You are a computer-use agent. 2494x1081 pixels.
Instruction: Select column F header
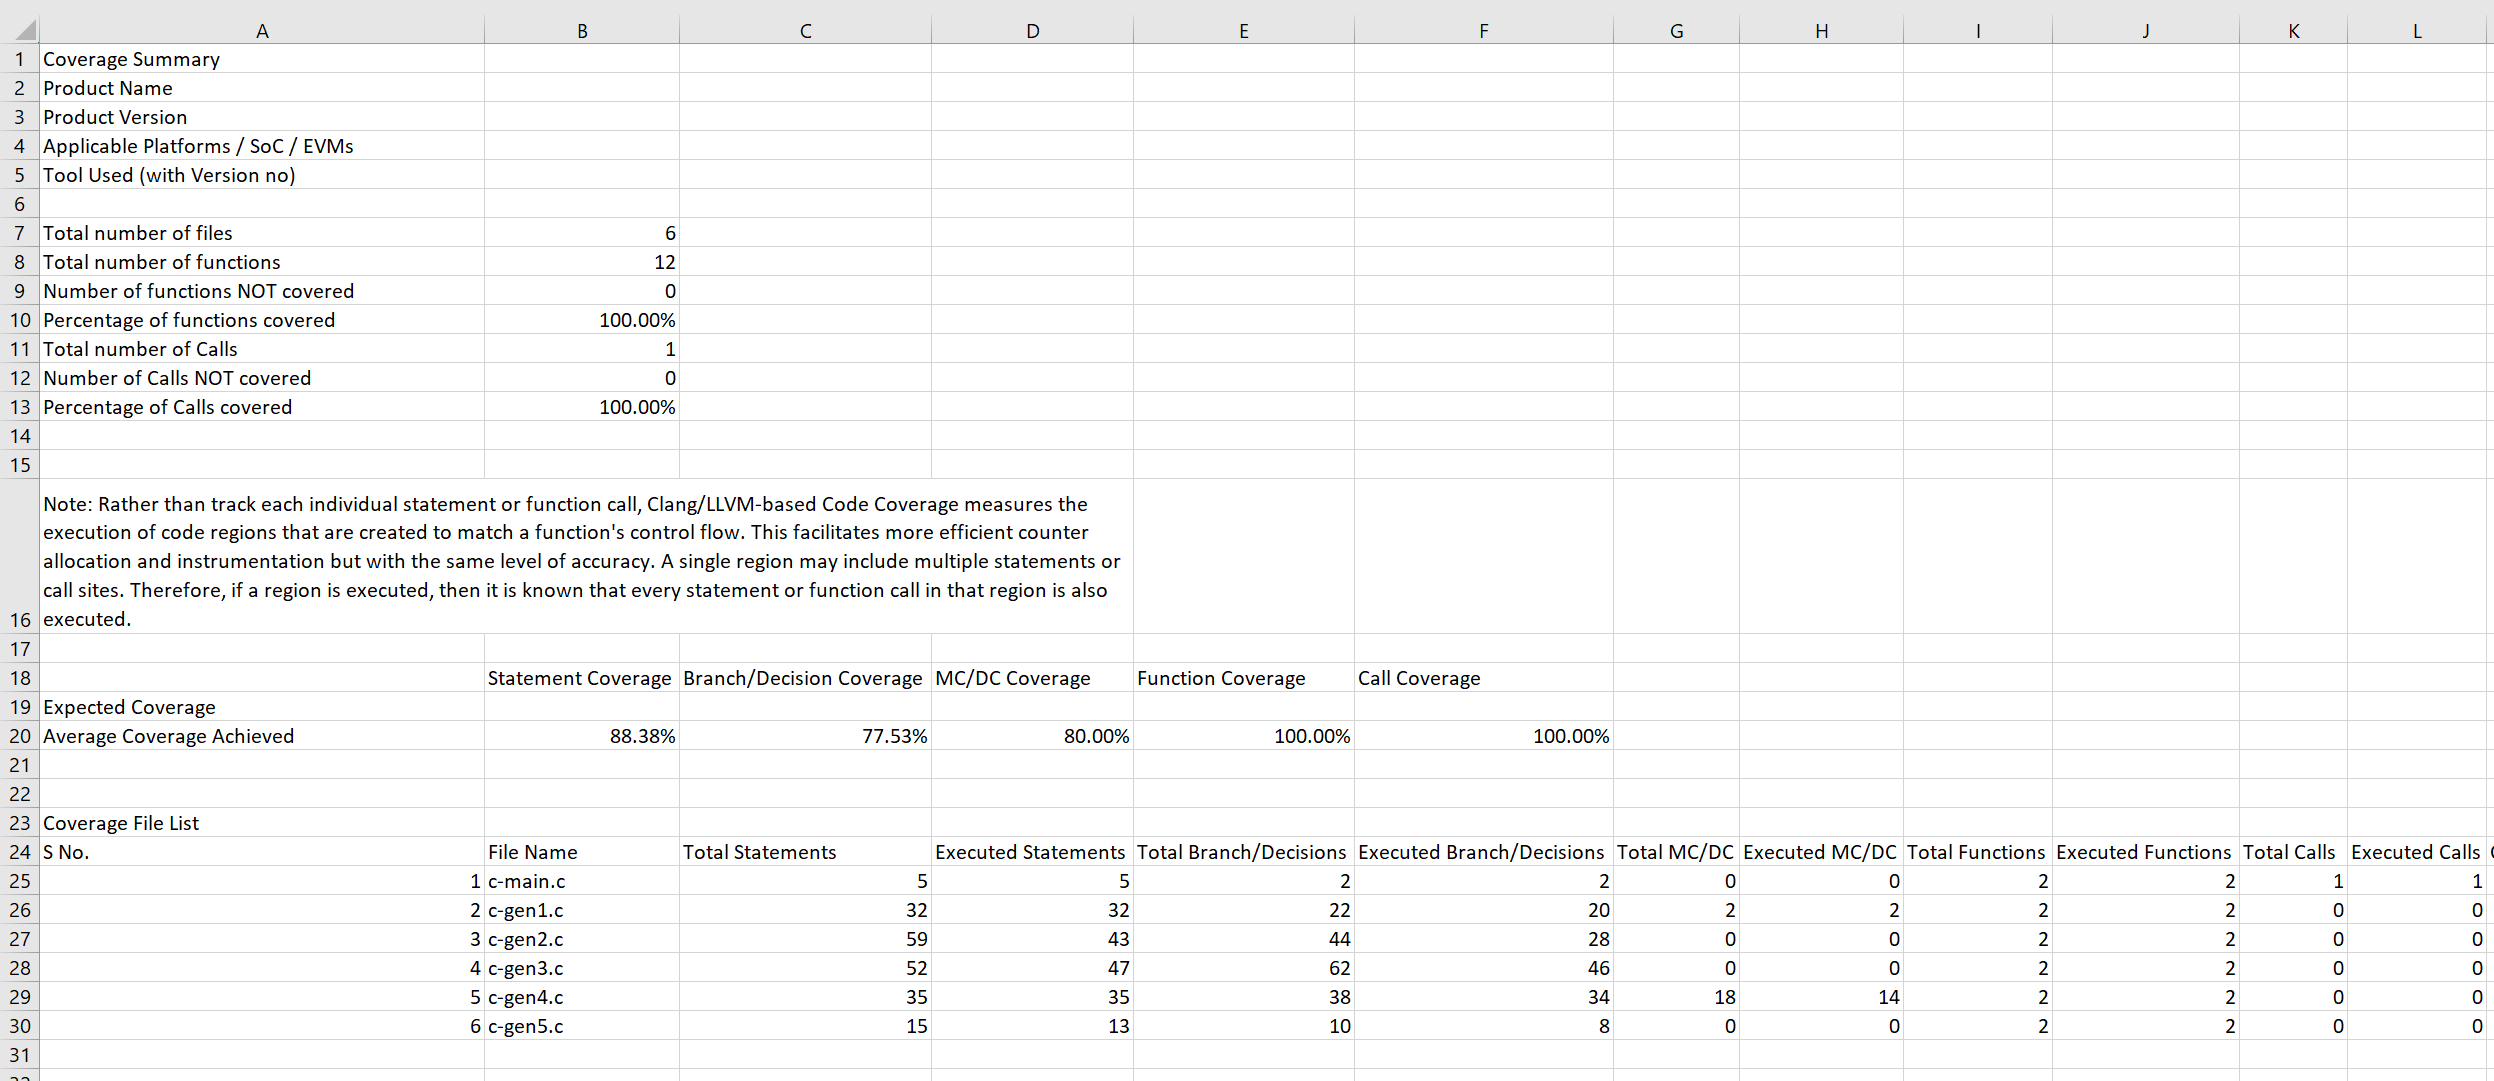click(1483, 31)
